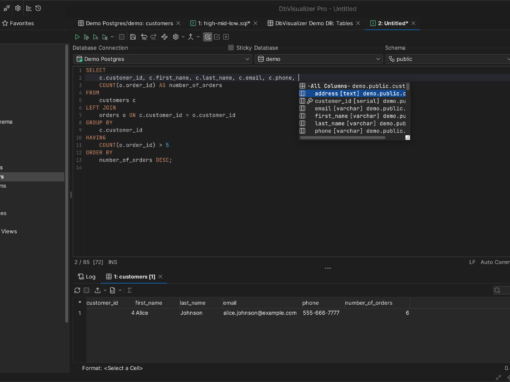Sort by the number_of_orders column header
The image size is (510, 382).
coord(376,303)
